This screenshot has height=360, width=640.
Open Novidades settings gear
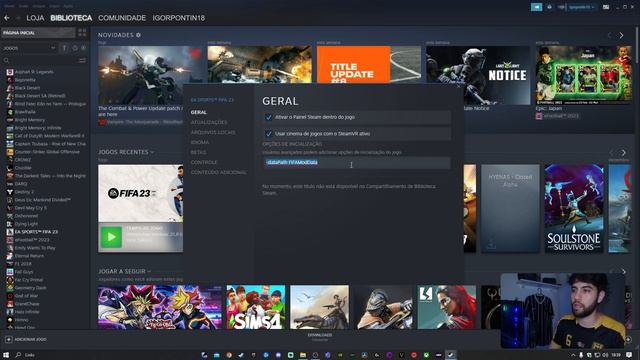tap(138, 35)
